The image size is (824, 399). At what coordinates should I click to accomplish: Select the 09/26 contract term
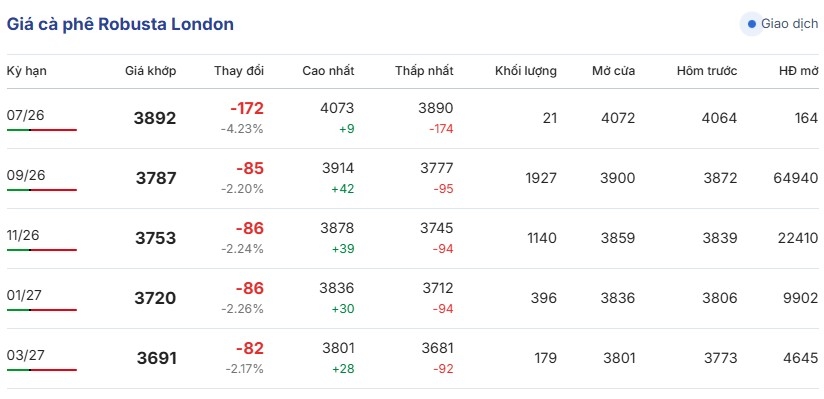[x=26, y=175]
